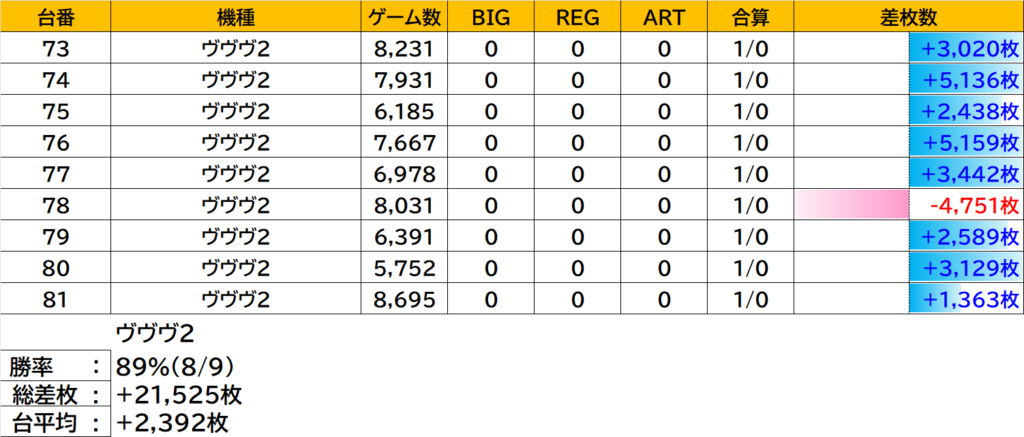Click the BIG column header

pos(490,17)
